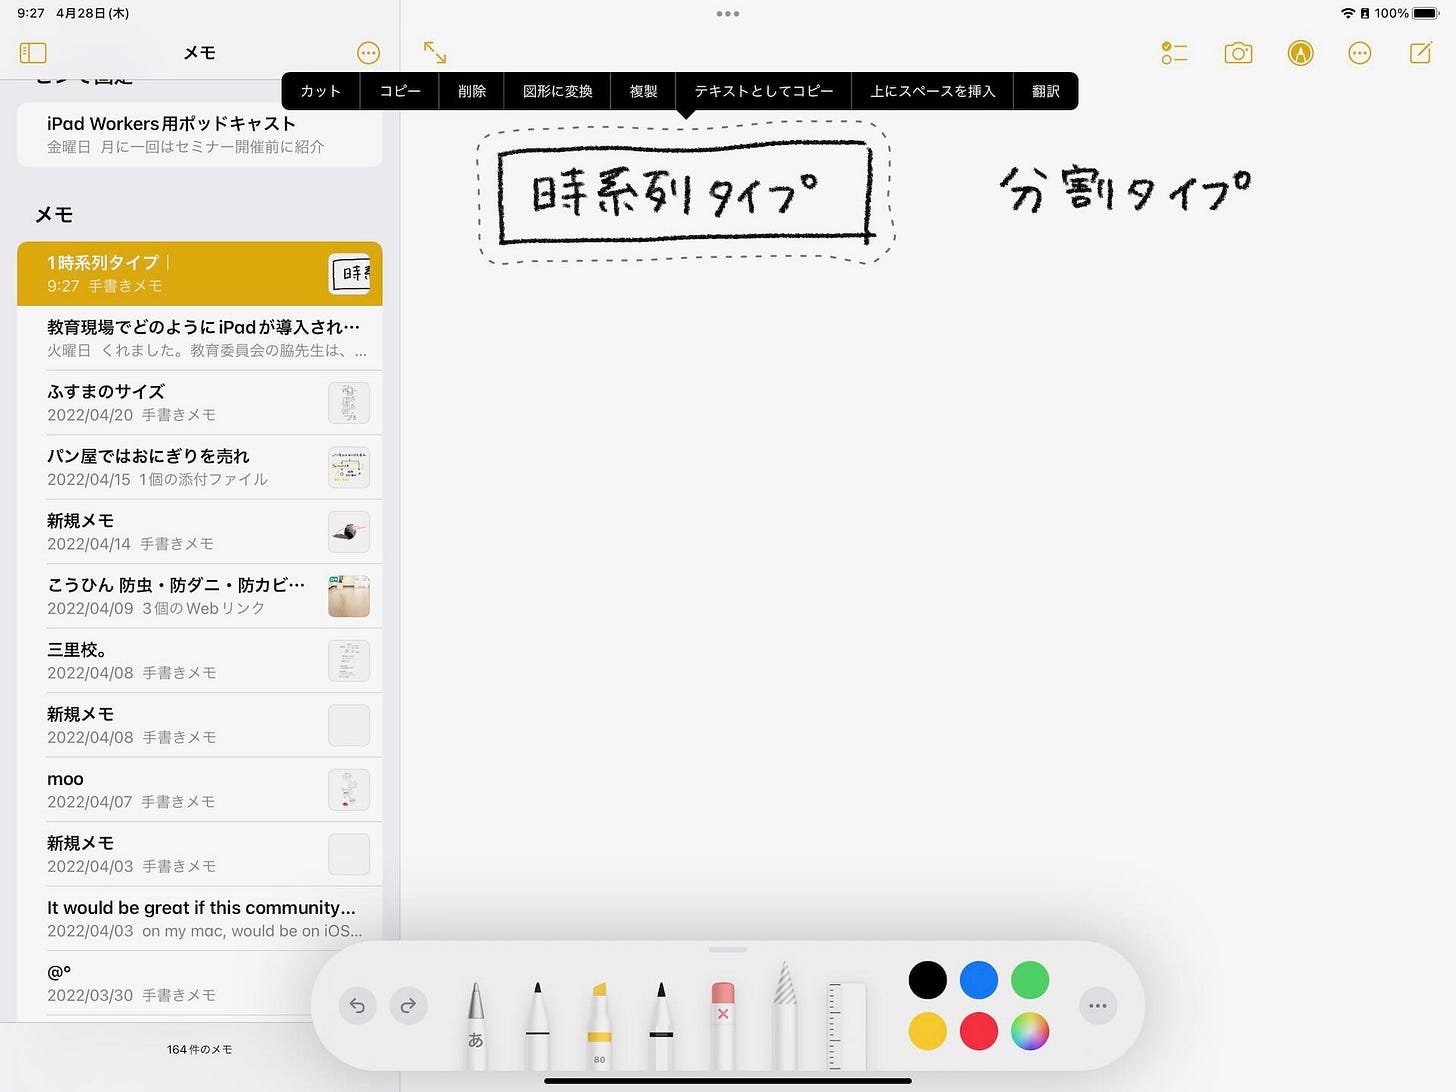
Task: Select the Scribble handwriting pen tool
Action: click(x=476, y=1025)
